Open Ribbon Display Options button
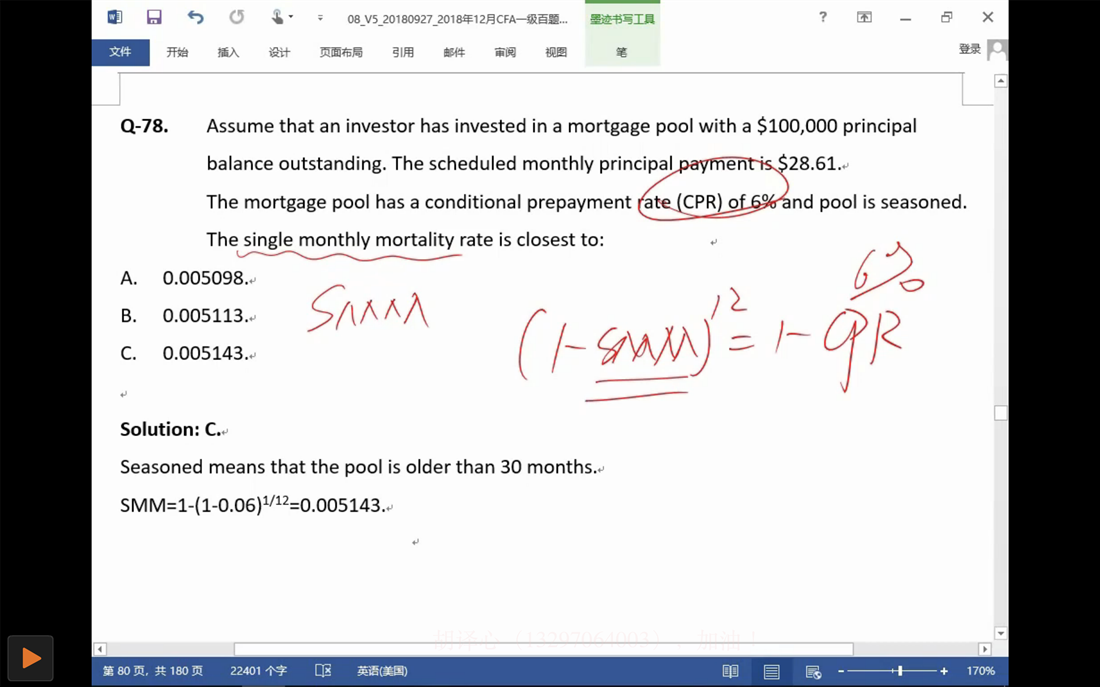Image resolution: width=1100 pixels, height=687 pixels. [x=864, y=18]
